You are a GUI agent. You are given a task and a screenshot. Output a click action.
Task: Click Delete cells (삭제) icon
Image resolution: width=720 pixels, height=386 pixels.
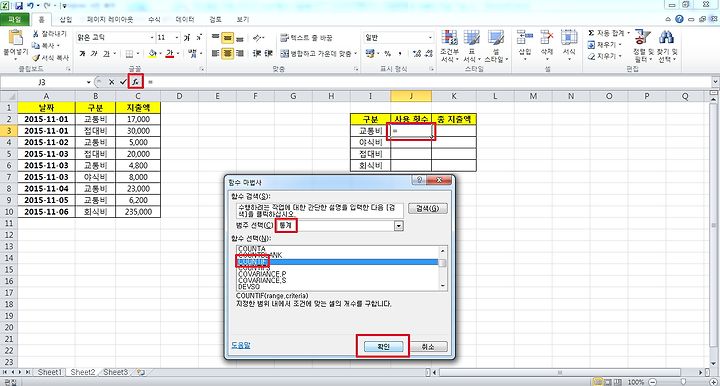546,38
